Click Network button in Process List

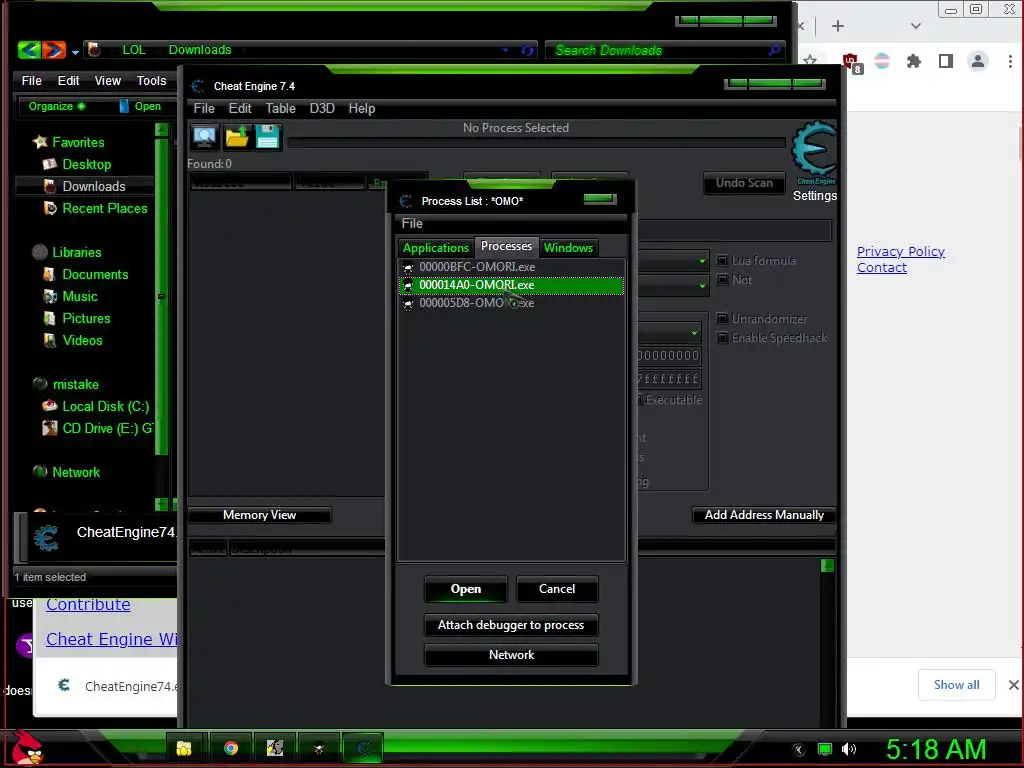point(511,655)
